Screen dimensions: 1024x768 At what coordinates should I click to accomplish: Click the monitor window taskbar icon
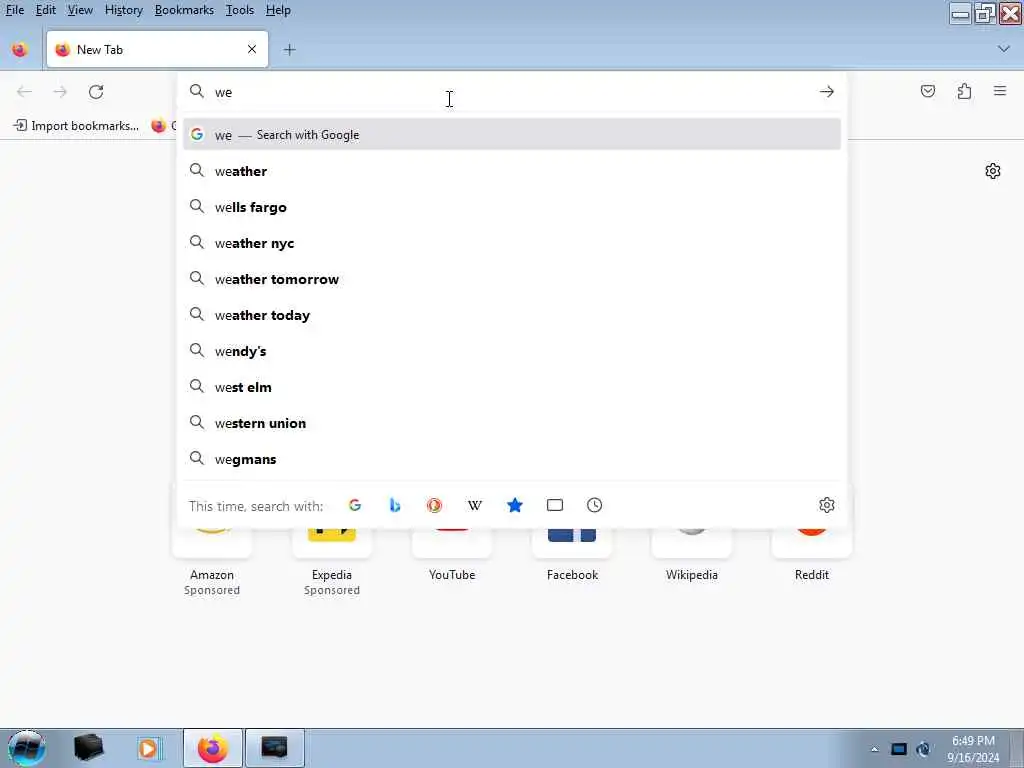(274, 748)
